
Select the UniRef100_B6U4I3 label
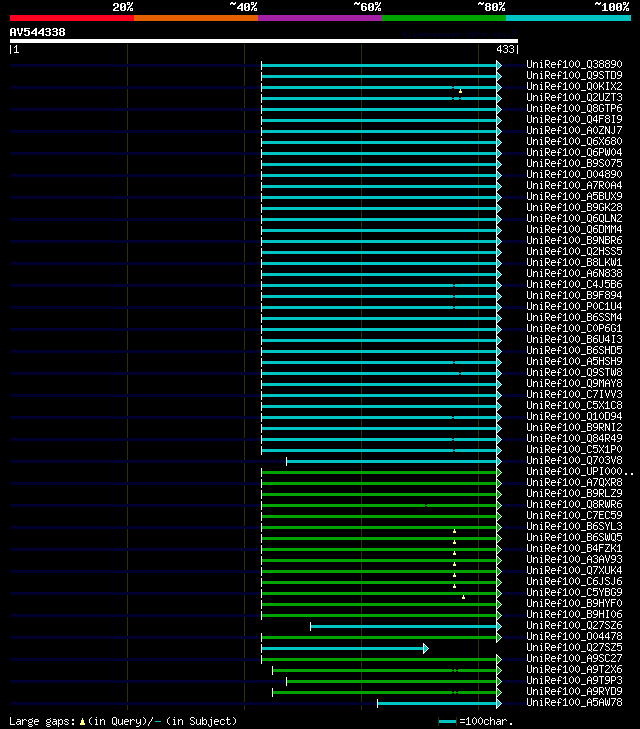click(x=574, y=339)
